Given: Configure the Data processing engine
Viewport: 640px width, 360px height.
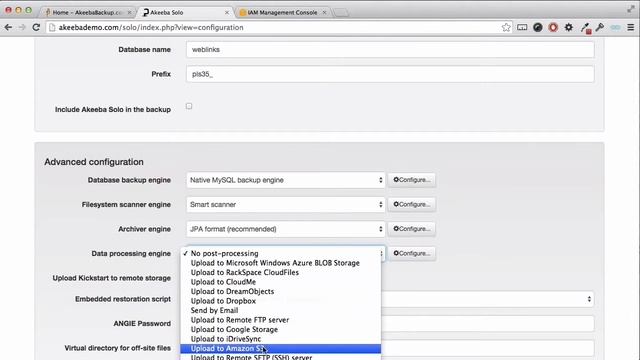Looking at the screenshot, I should [x=412, y=253].
